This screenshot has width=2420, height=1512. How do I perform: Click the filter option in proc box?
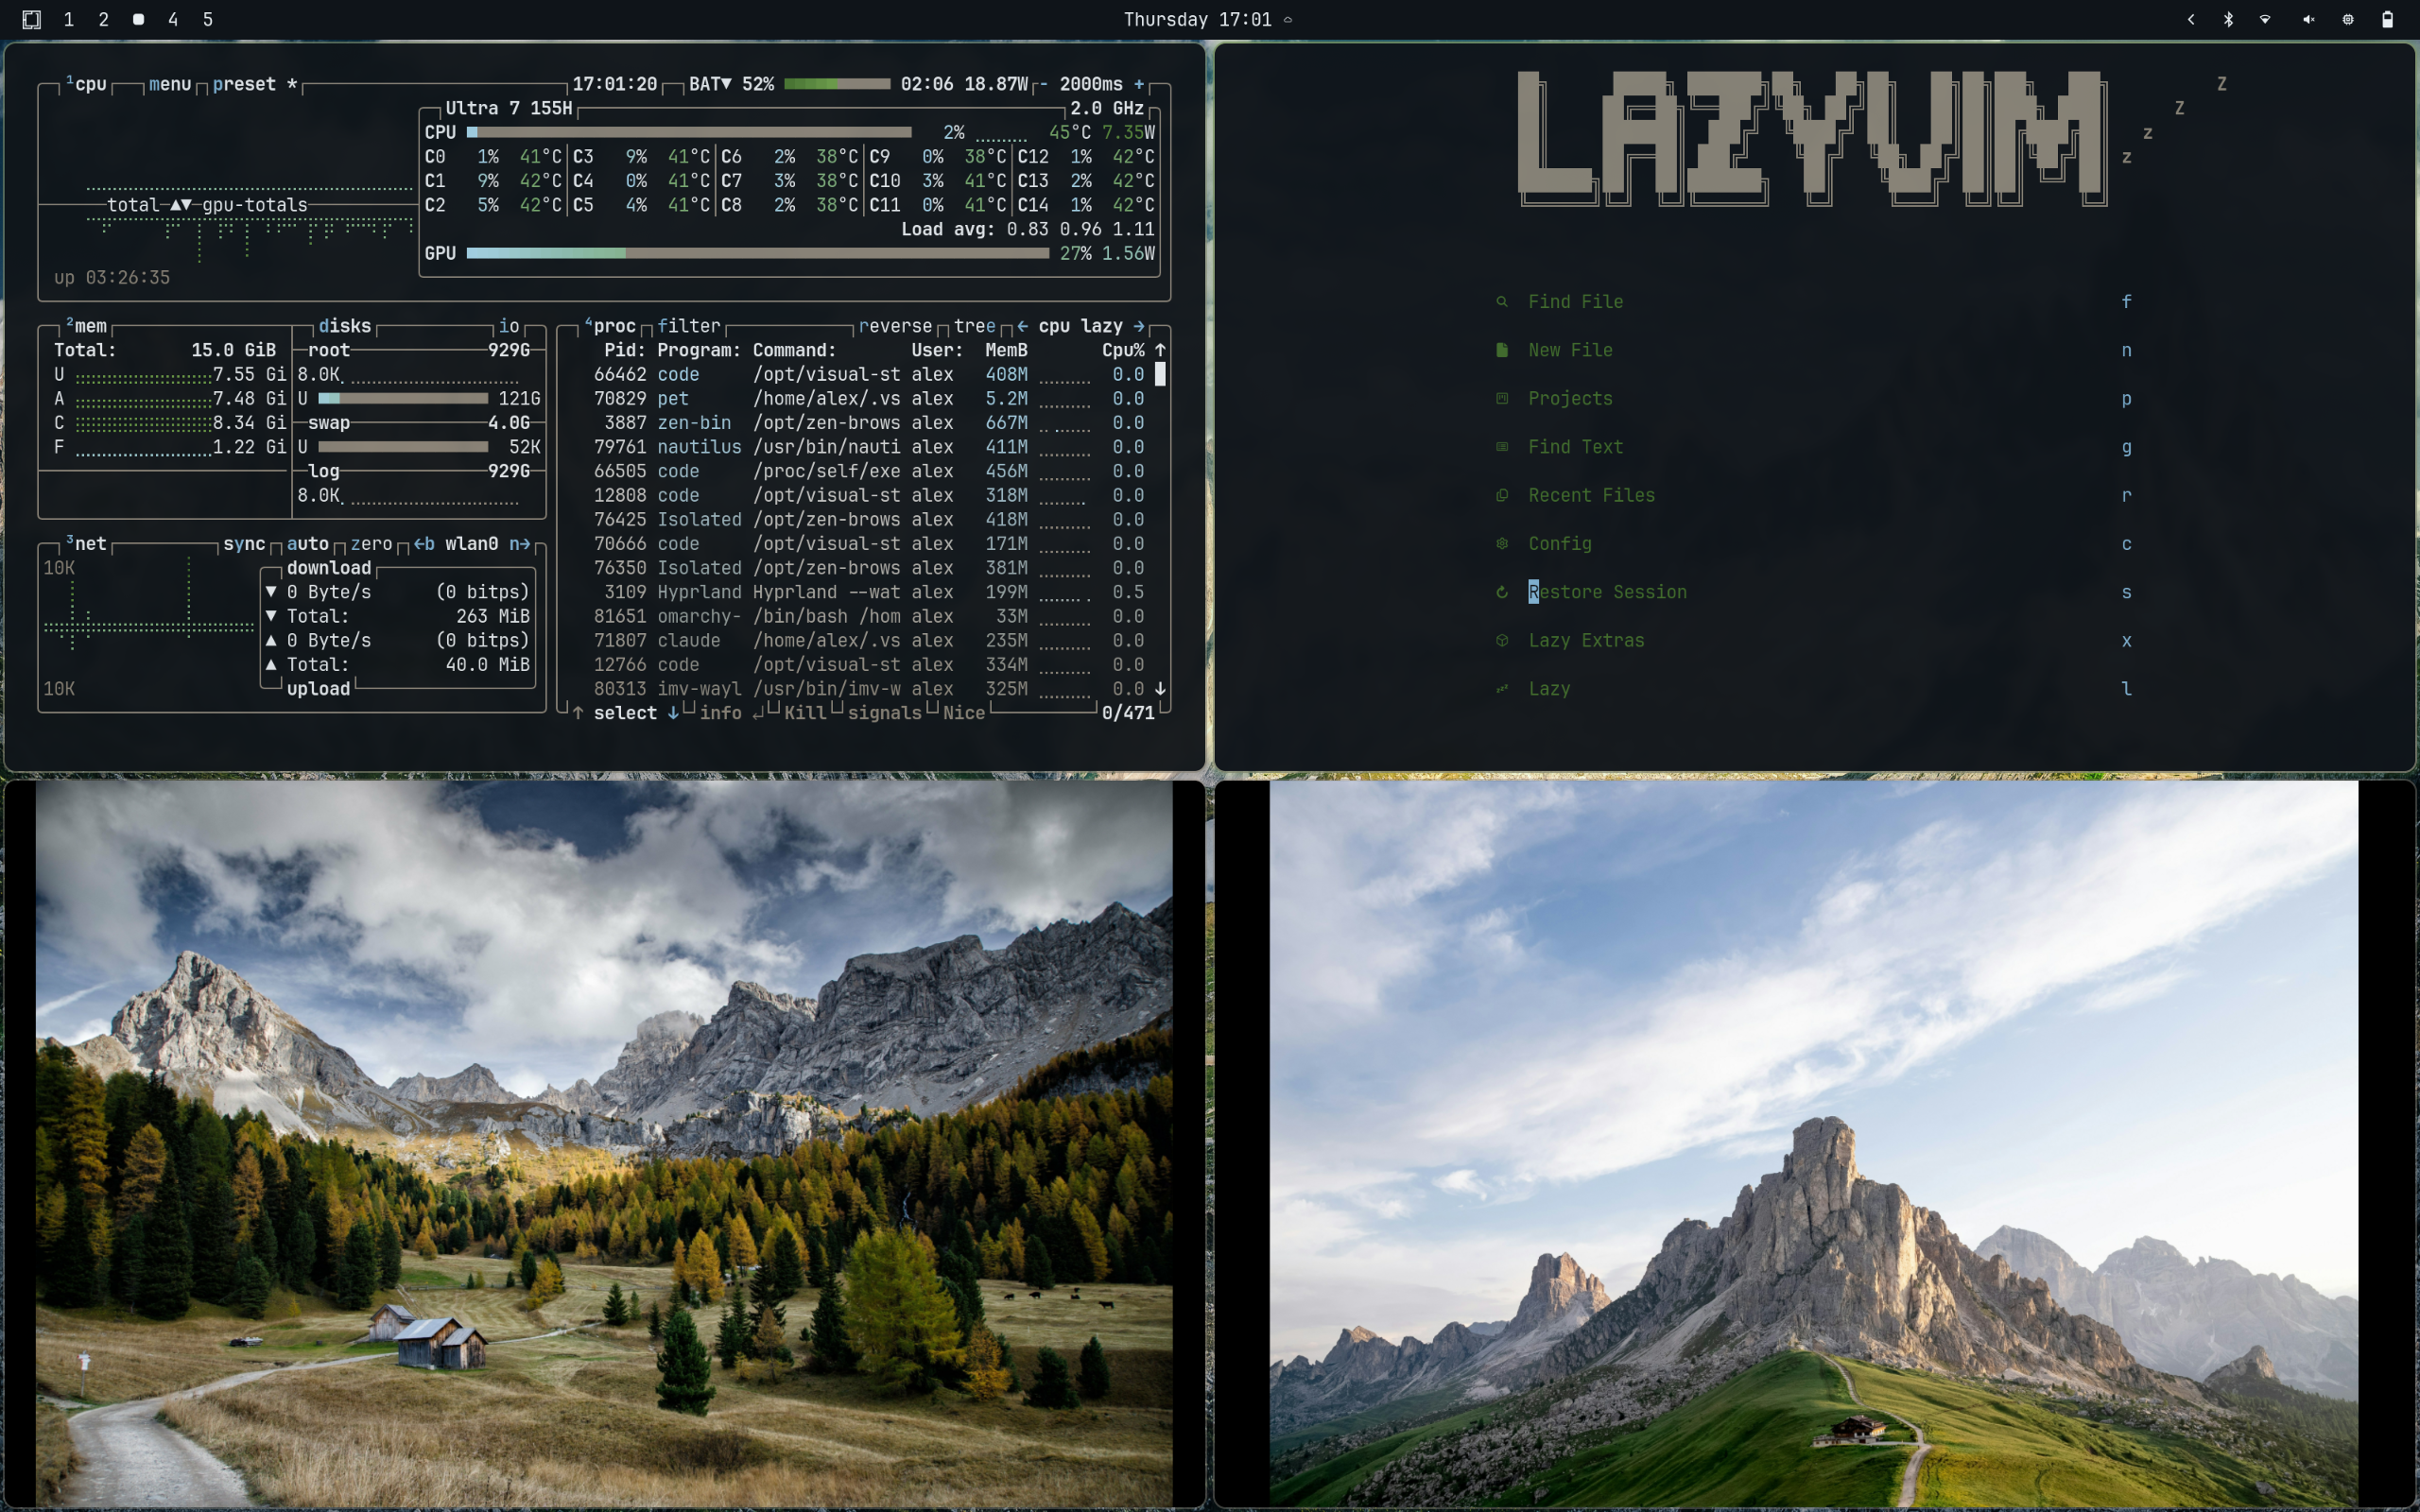point(689,326)
